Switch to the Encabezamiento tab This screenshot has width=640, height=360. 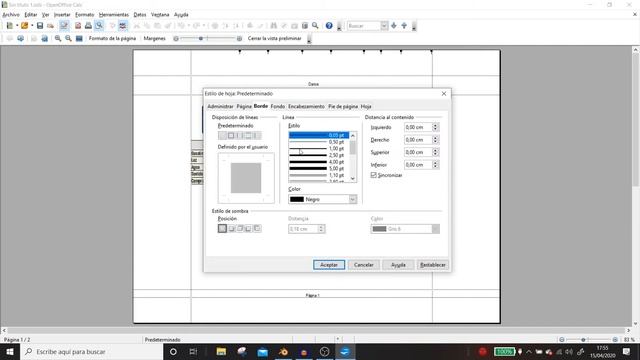[306, 107]
